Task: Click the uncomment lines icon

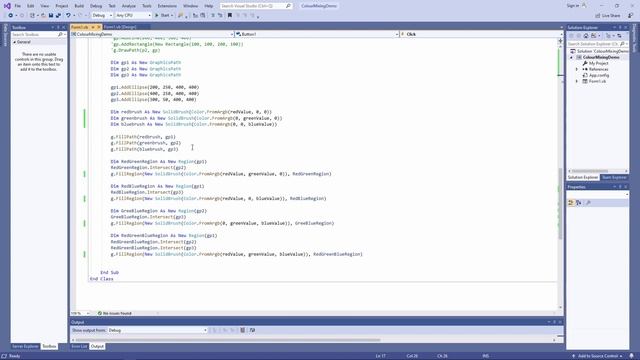Action: tap(220, 16)
